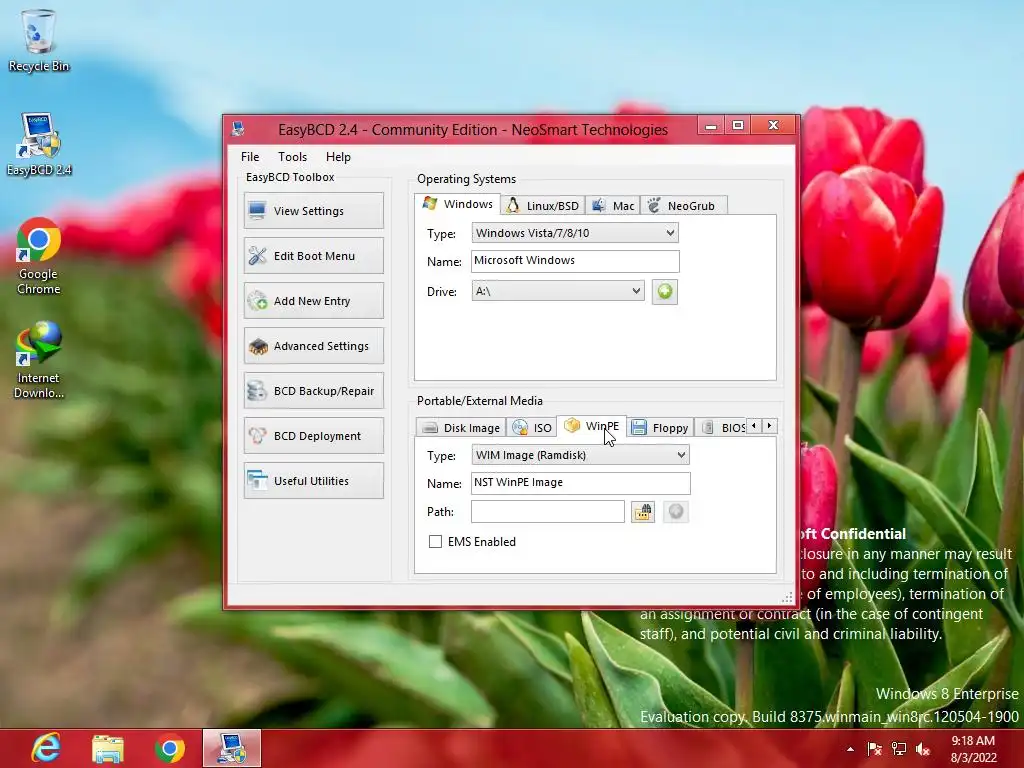Open the Tools menu
This screenshot has height=768, width=1024.
293,157
